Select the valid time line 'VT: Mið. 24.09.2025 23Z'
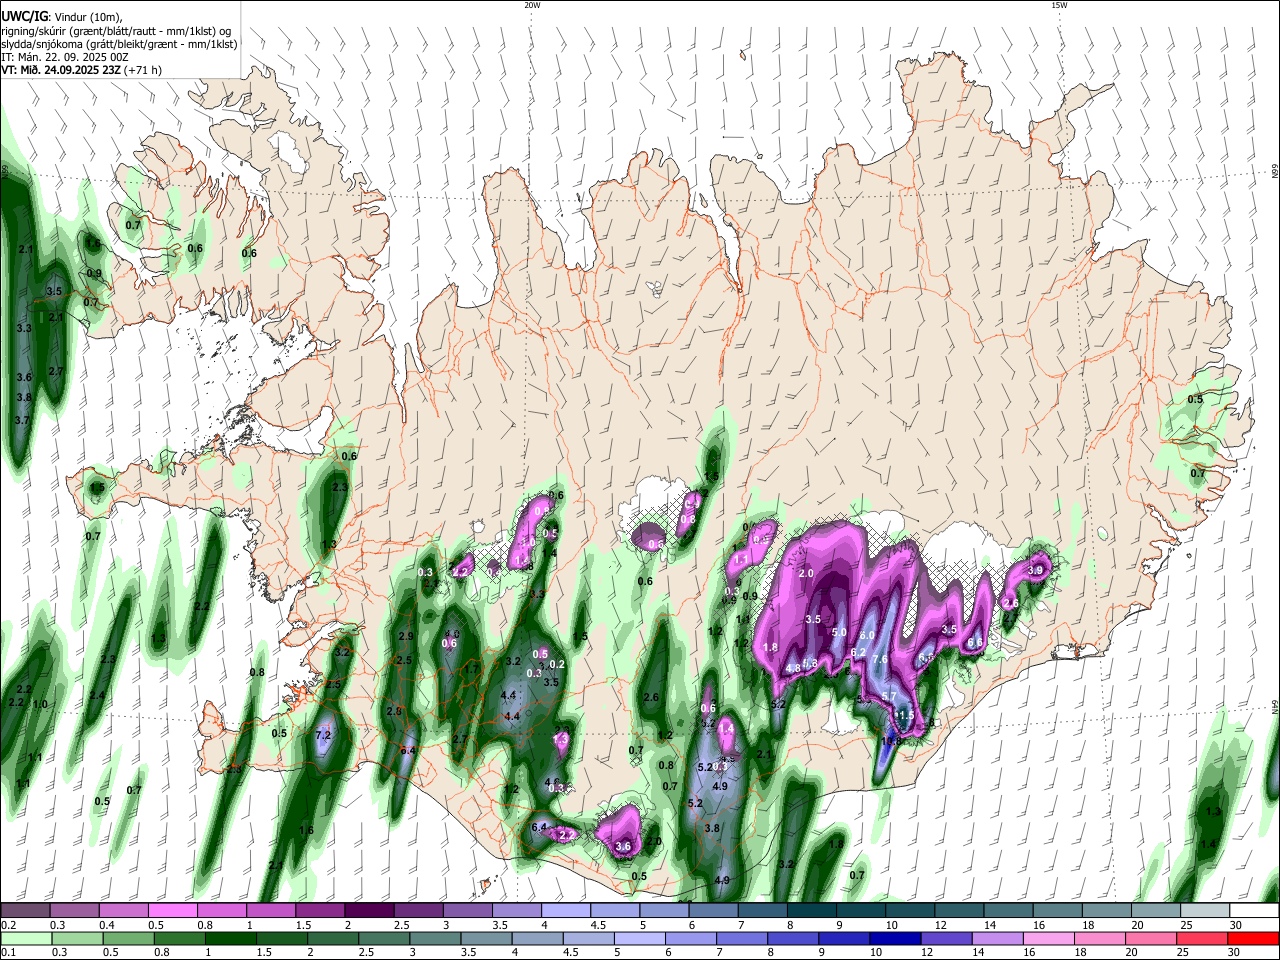 tap(62, 70)
